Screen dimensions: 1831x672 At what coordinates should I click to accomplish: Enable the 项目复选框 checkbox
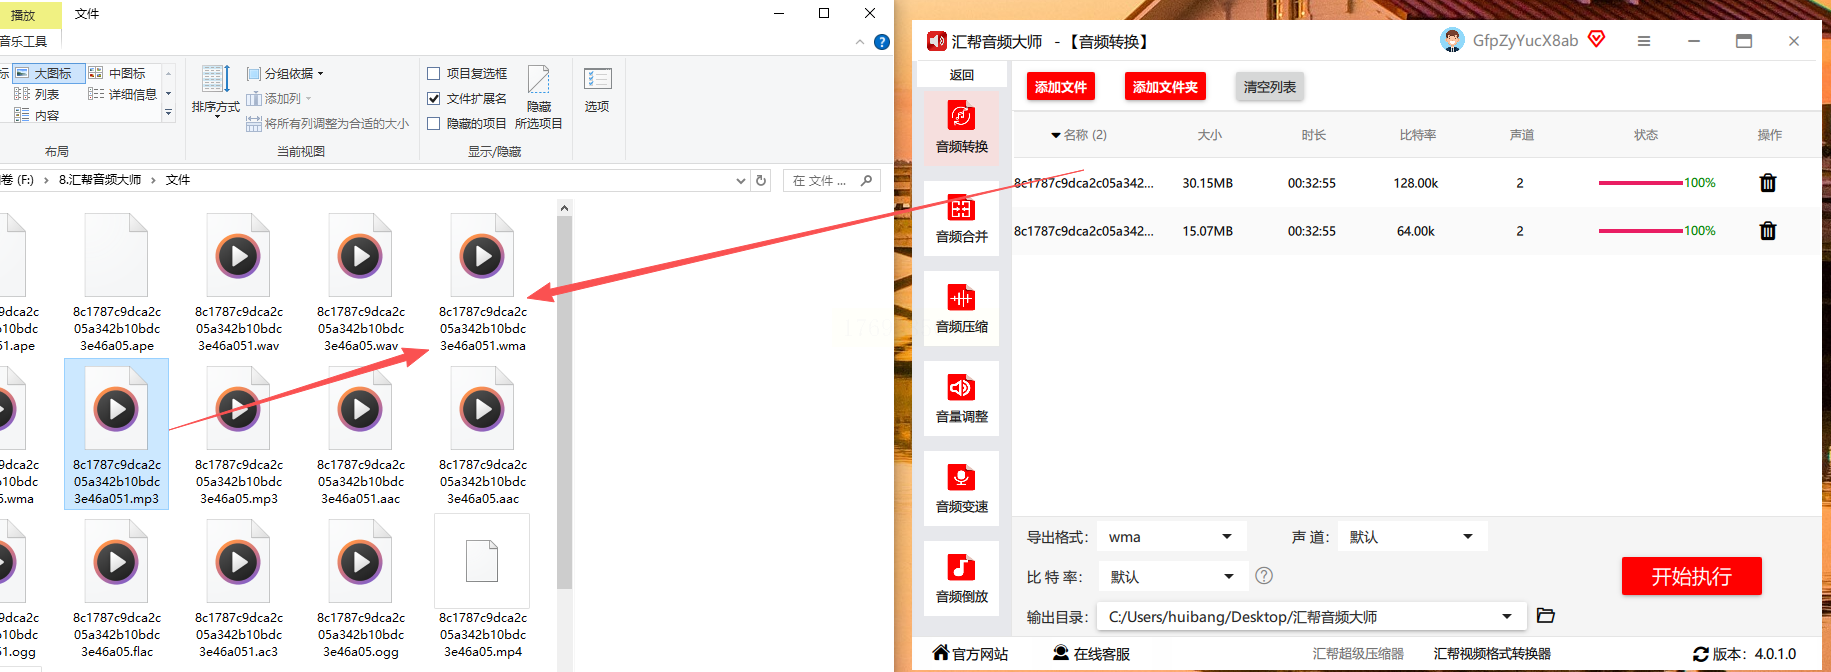coord(434,73)
